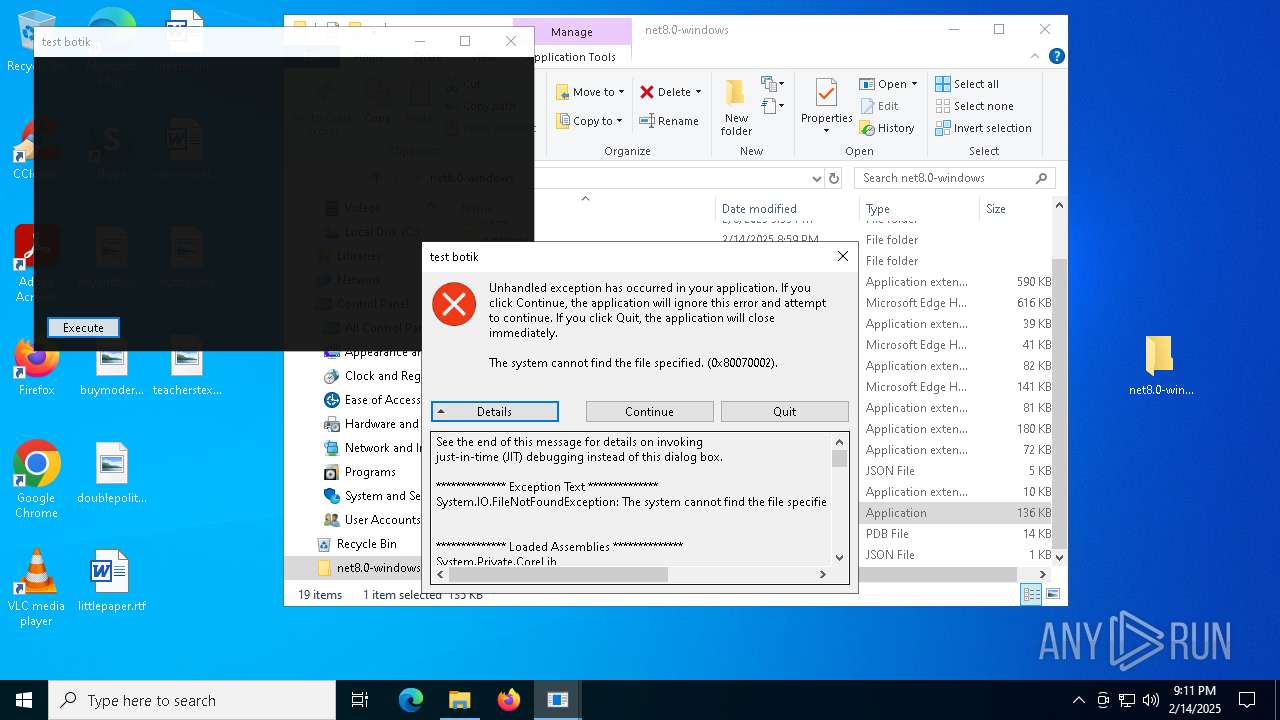Click the Search net8.0-windows field

956,178
